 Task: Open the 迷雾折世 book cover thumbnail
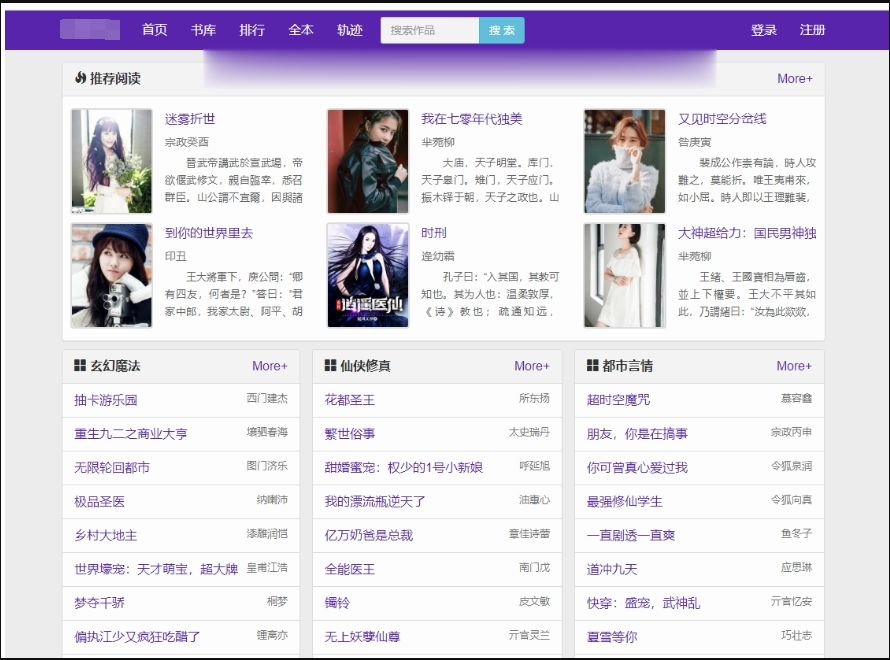point(112,161)
